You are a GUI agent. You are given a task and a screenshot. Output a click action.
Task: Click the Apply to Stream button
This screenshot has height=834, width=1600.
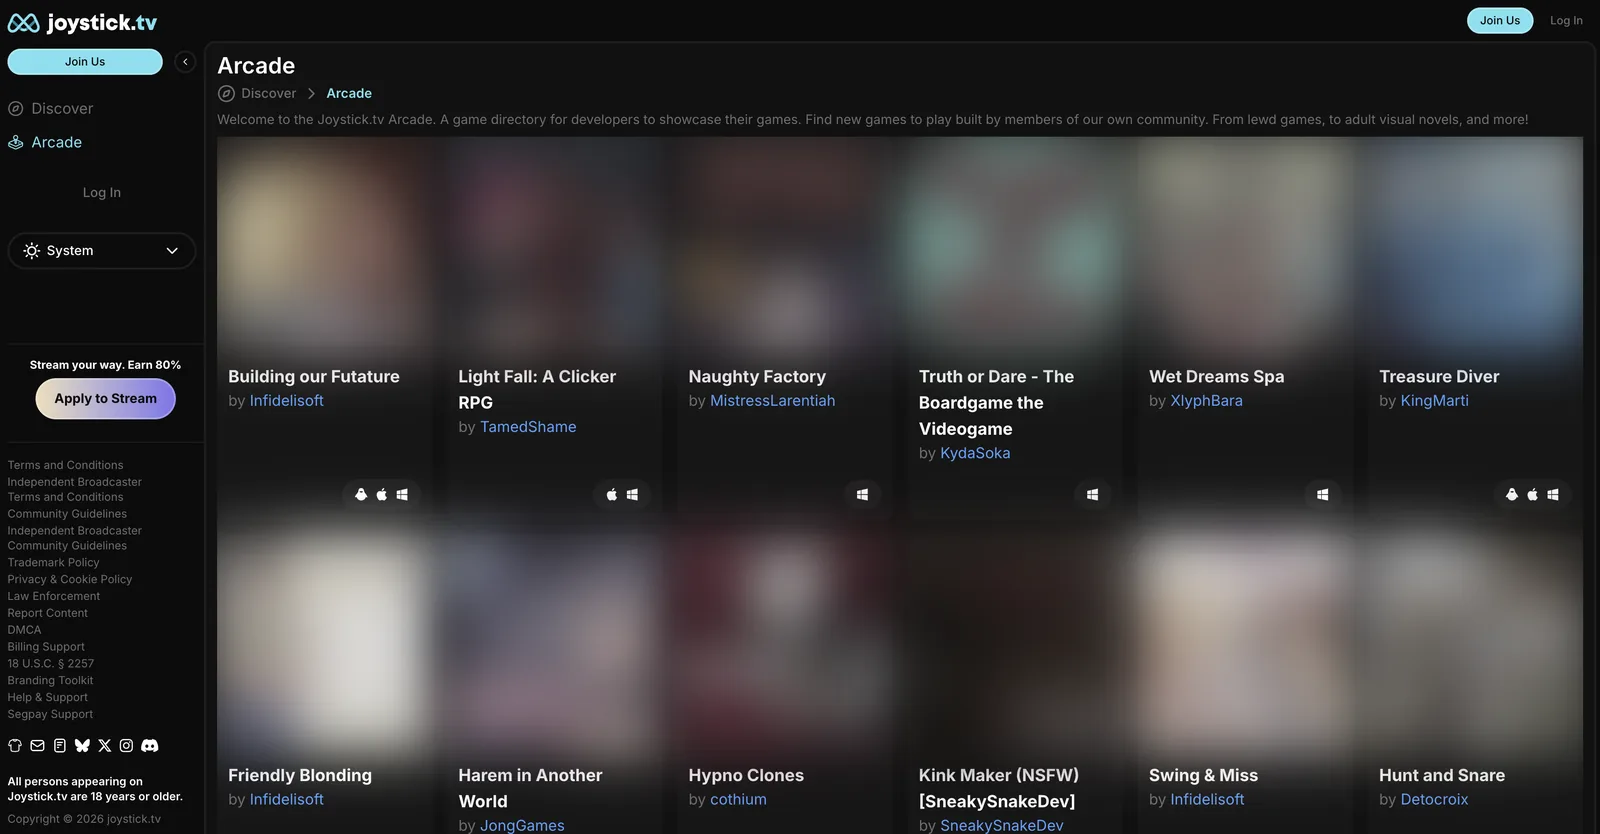tap(106, 399)
